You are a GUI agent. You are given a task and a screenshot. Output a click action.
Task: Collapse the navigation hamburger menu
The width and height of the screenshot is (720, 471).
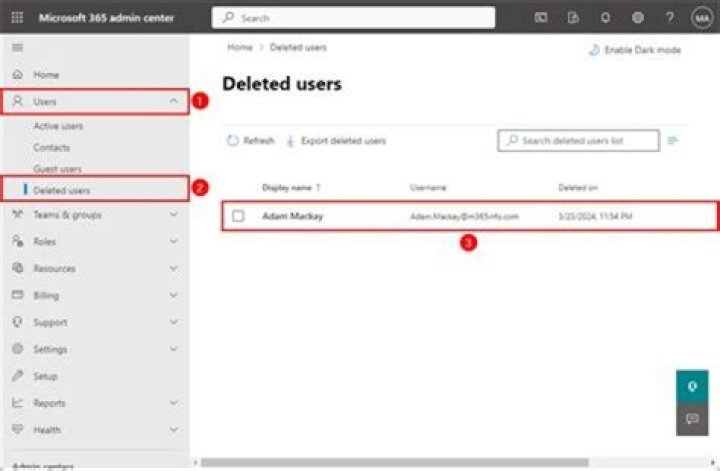[17, 47]
